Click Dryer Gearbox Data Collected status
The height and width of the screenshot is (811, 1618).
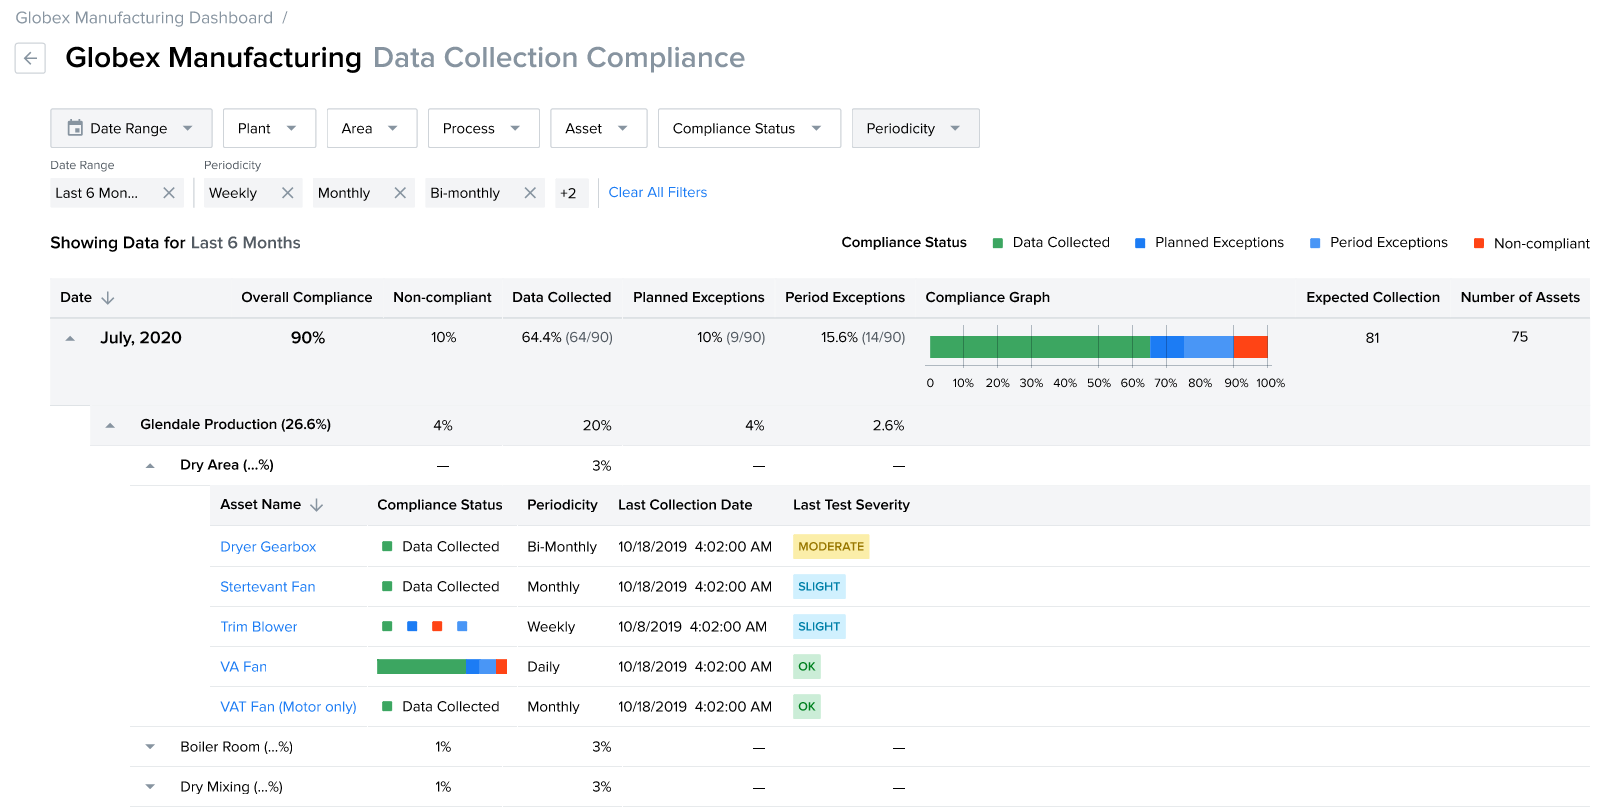coord(441,547)
